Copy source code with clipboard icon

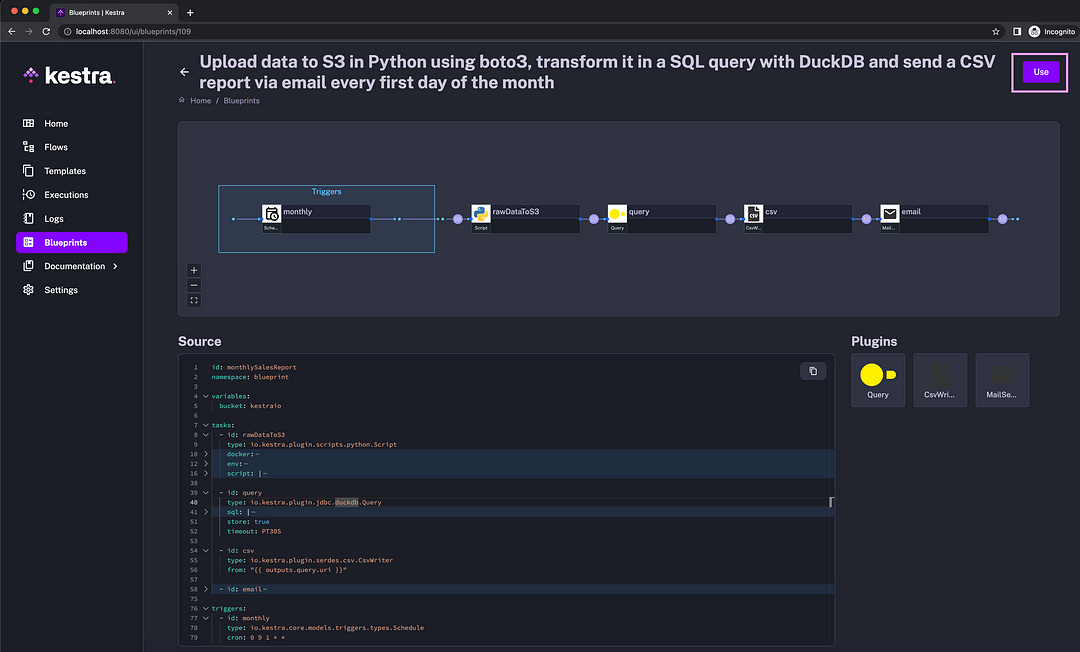click(x=813, y=371)
